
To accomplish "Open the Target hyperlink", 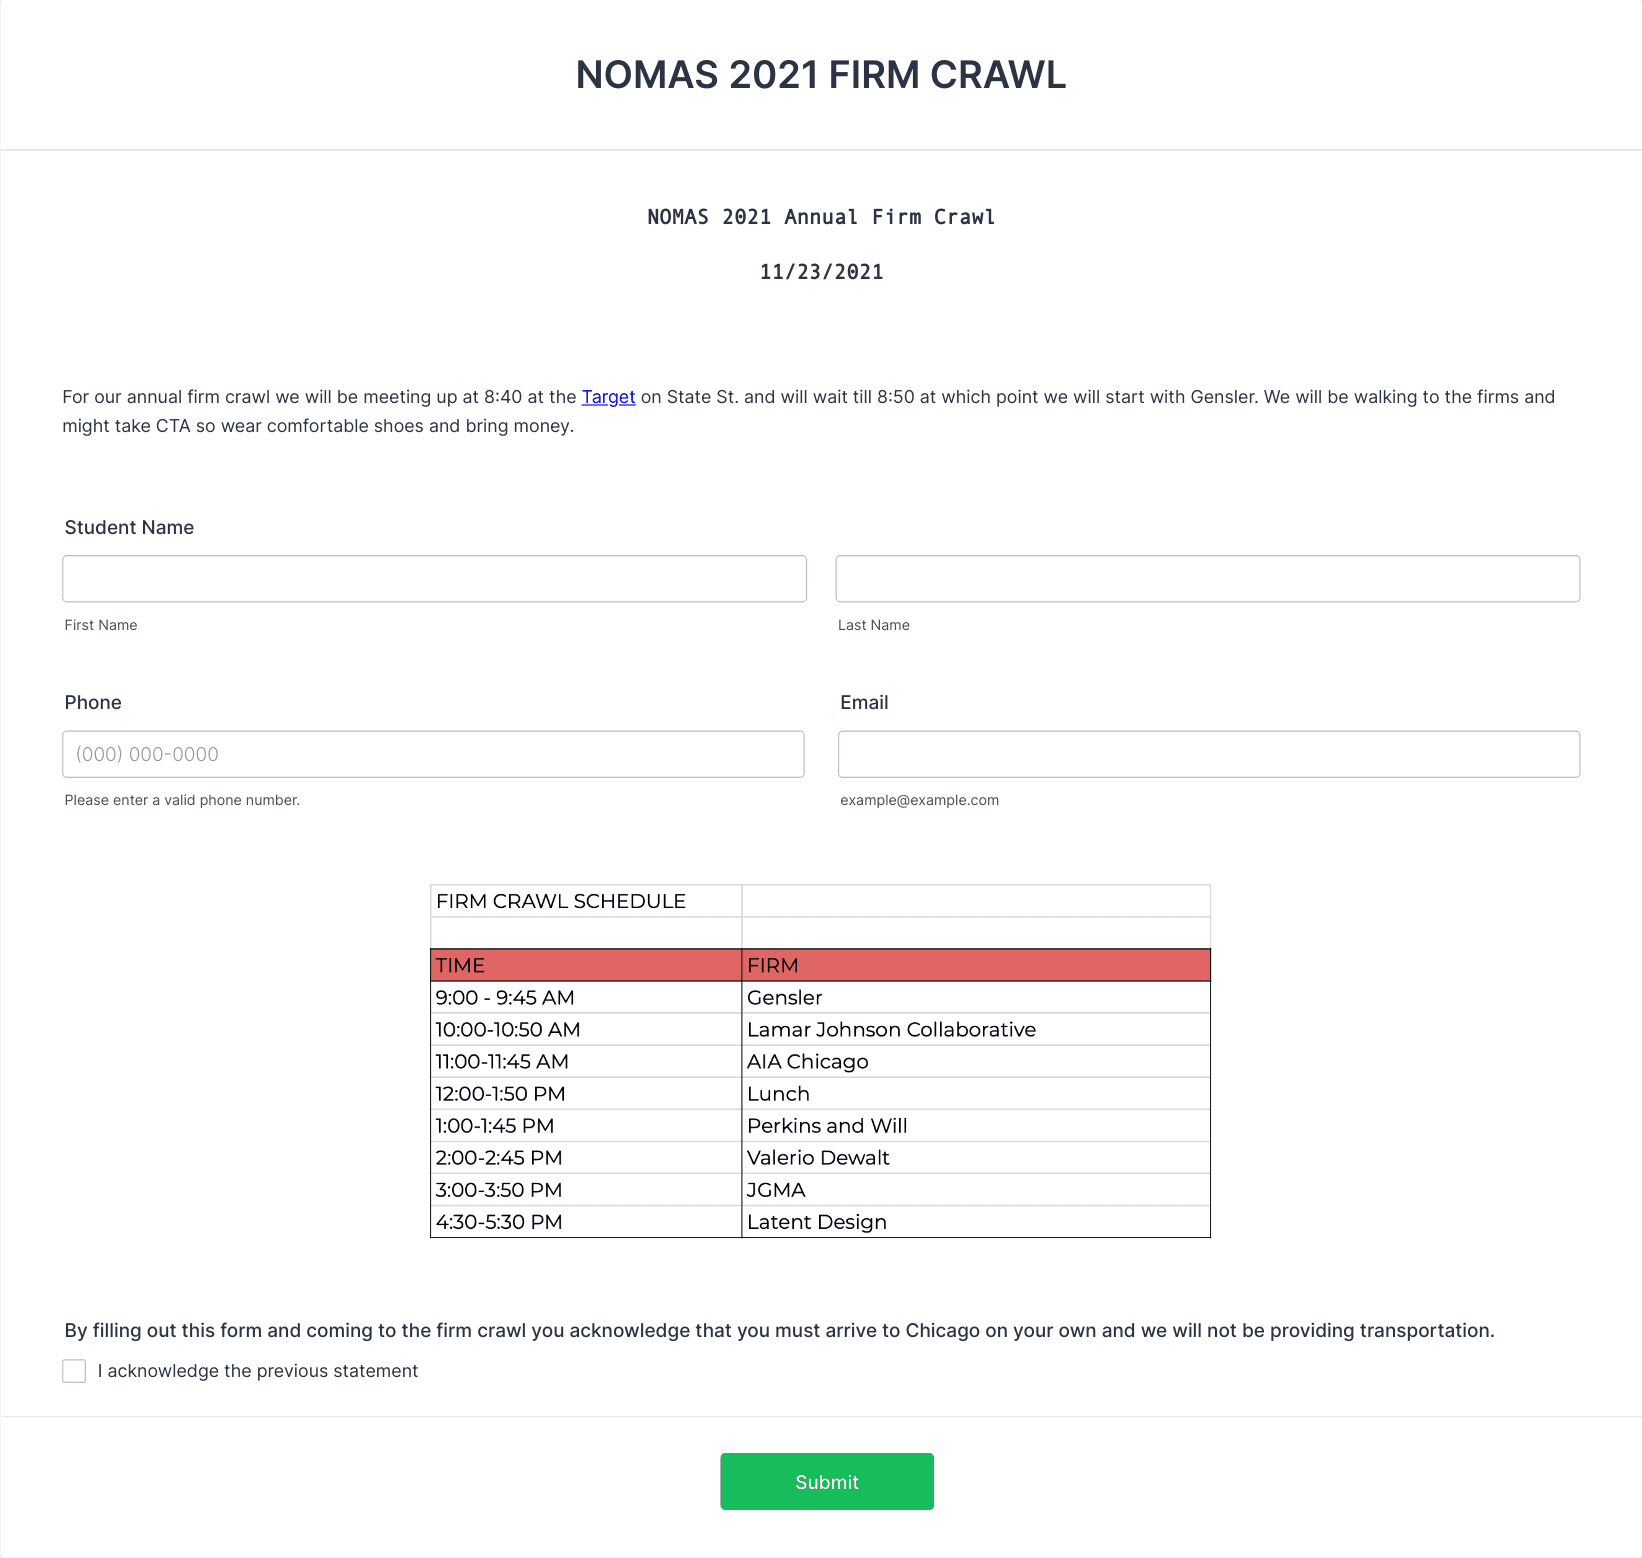I will (x=608, y=397).
